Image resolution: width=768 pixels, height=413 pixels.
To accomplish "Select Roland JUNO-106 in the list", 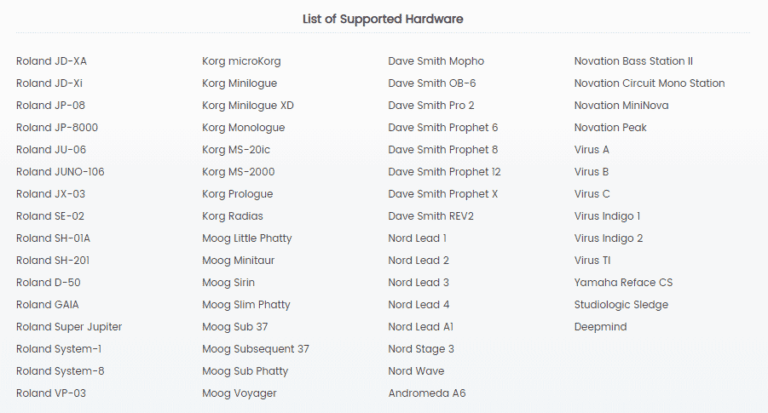I will point(60,172).
